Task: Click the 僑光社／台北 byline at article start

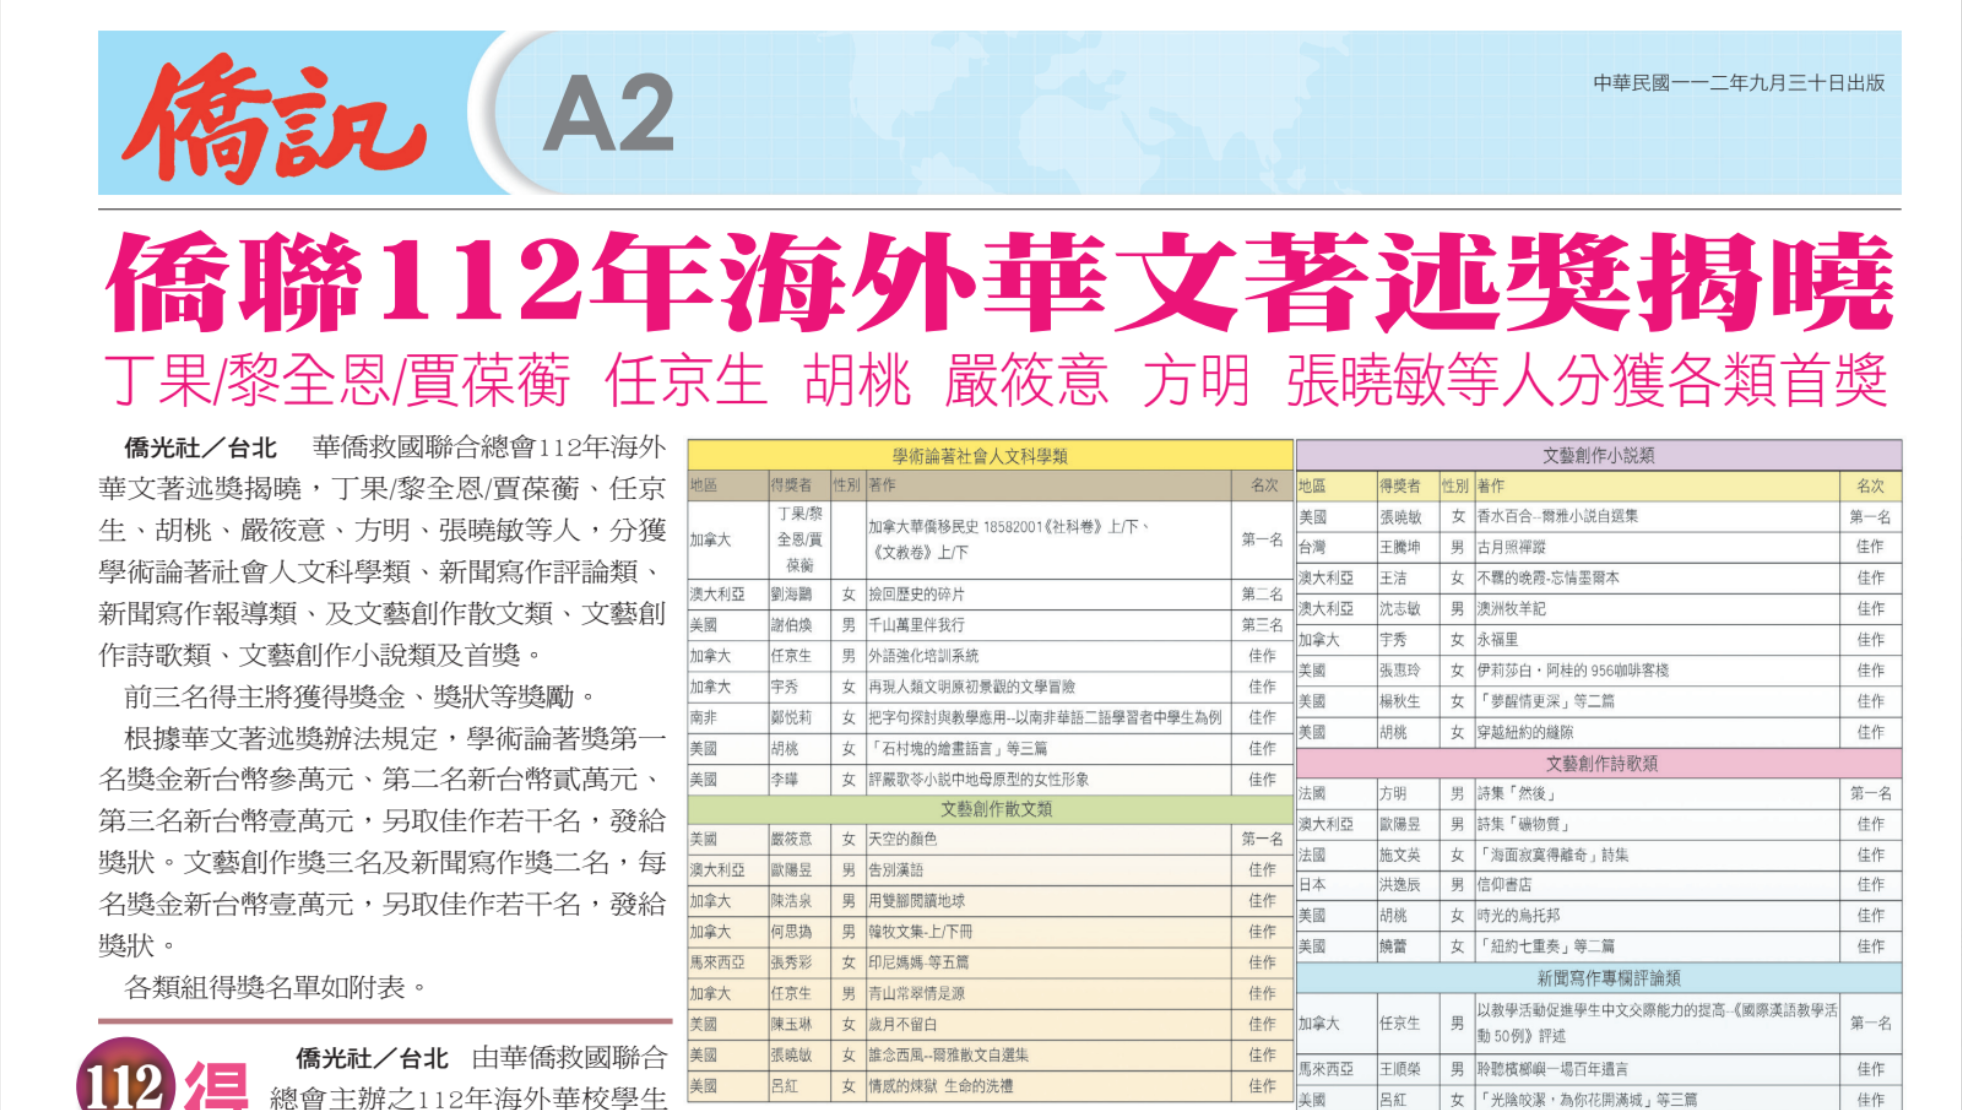Action: (x=200, y=447)
